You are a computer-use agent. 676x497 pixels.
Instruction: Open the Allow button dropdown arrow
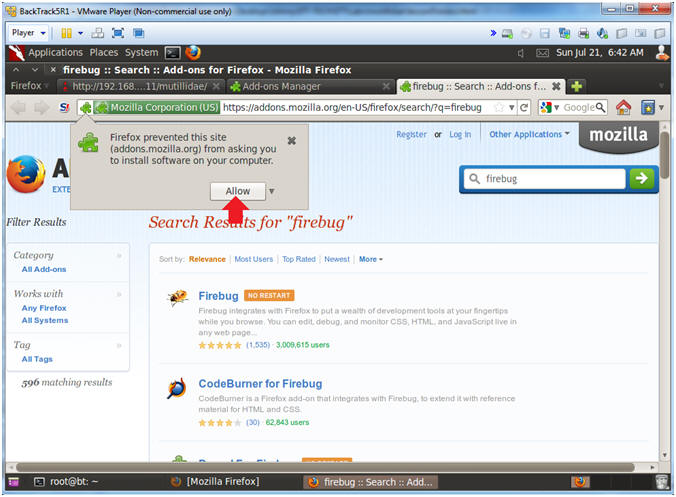pos(272,191)
